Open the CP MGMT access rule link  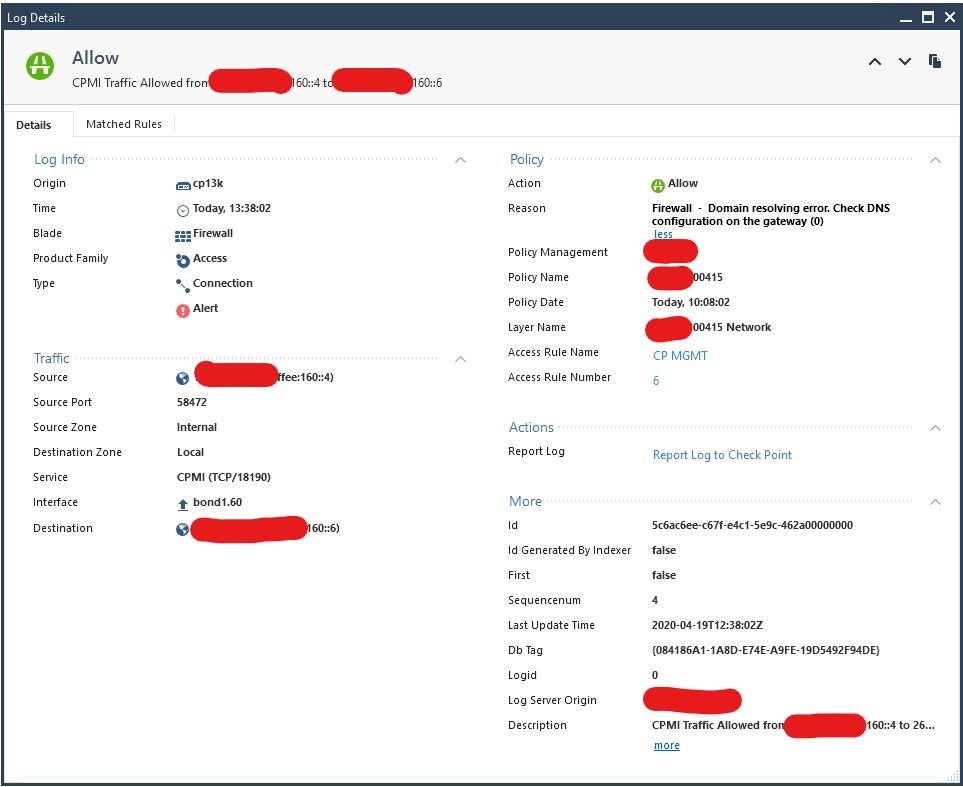pos(680,355)
